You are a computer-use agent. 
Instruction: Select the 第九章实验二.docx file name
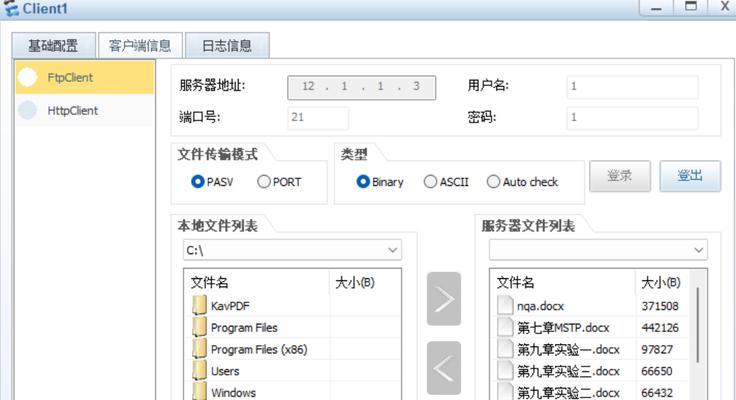(568, 392)
